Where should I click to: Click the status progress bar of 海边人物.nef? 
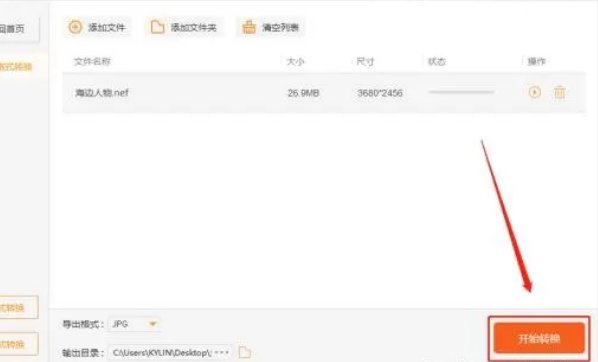coord(461,92)
